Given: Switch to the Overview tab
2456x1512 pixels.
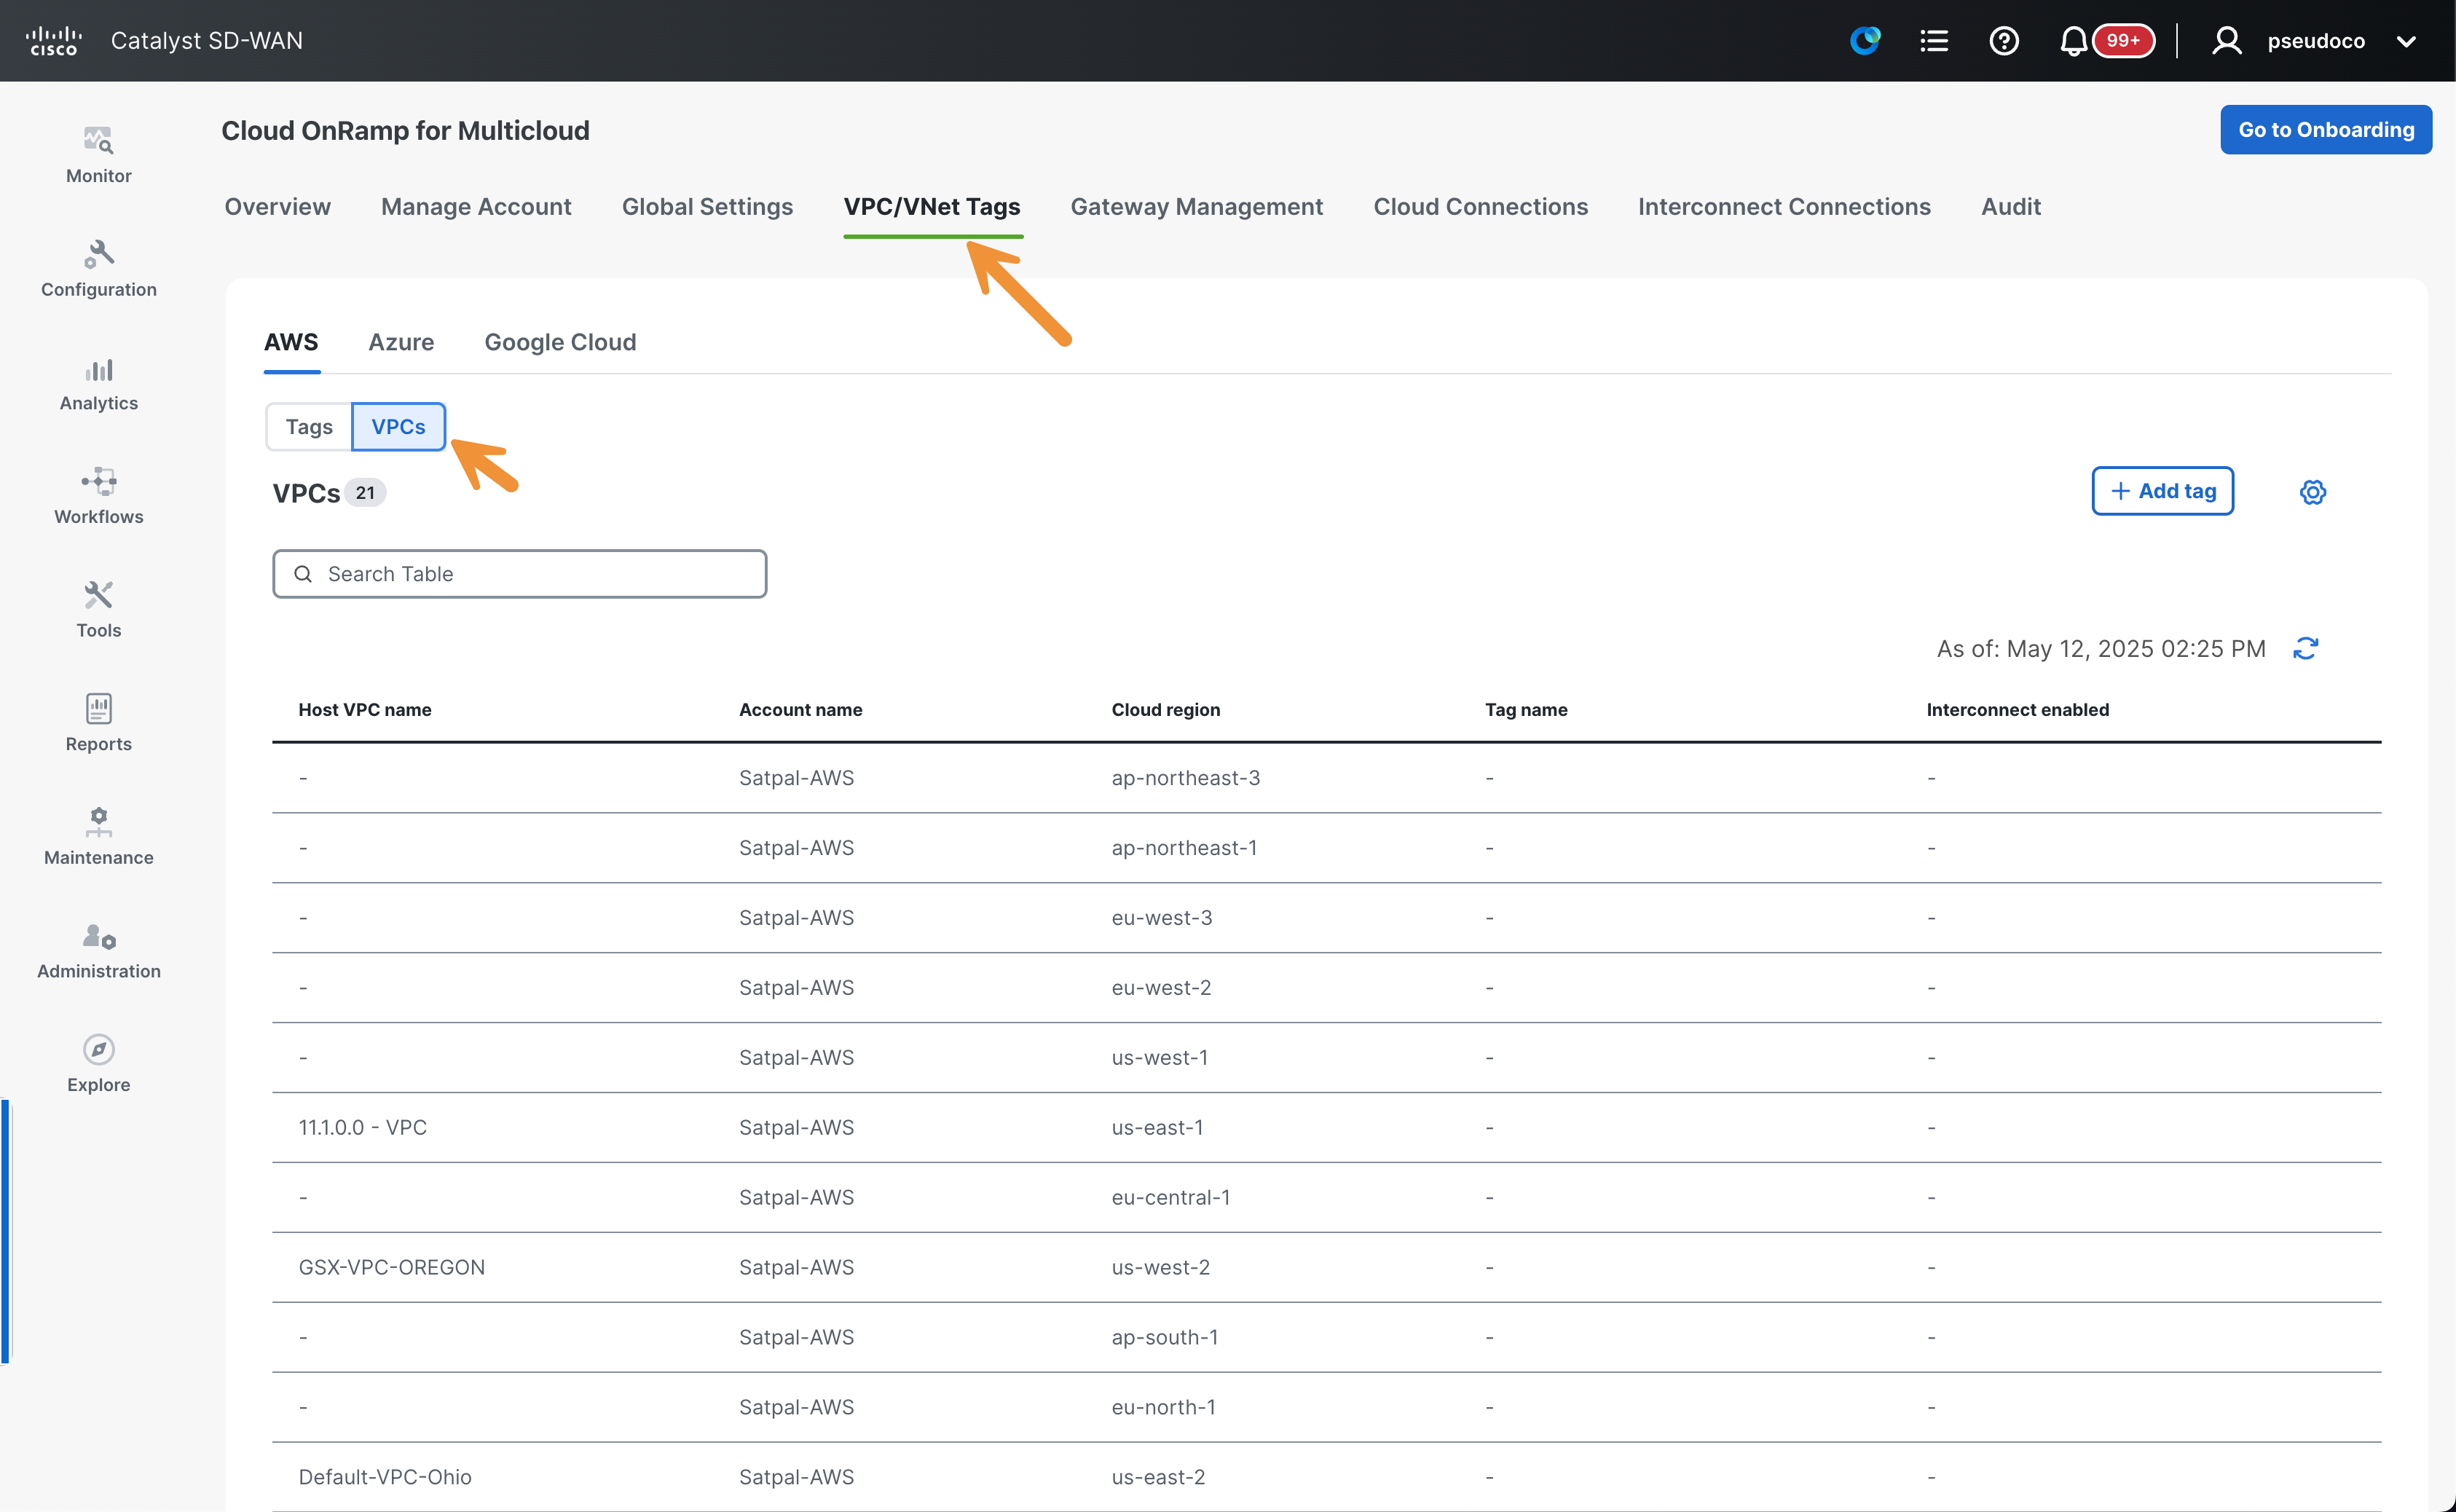Looking at the screenshot, I should pos(277,207).
